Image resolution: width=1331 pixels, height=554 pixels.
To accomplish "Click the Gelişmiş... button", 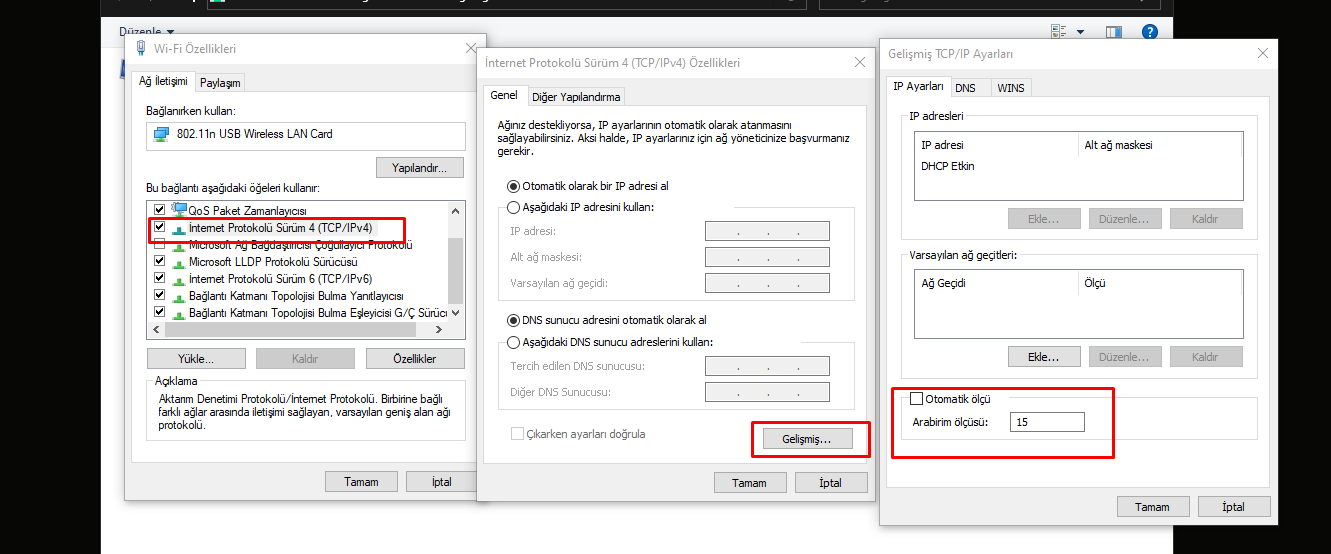I will click(x=808, y=439).
